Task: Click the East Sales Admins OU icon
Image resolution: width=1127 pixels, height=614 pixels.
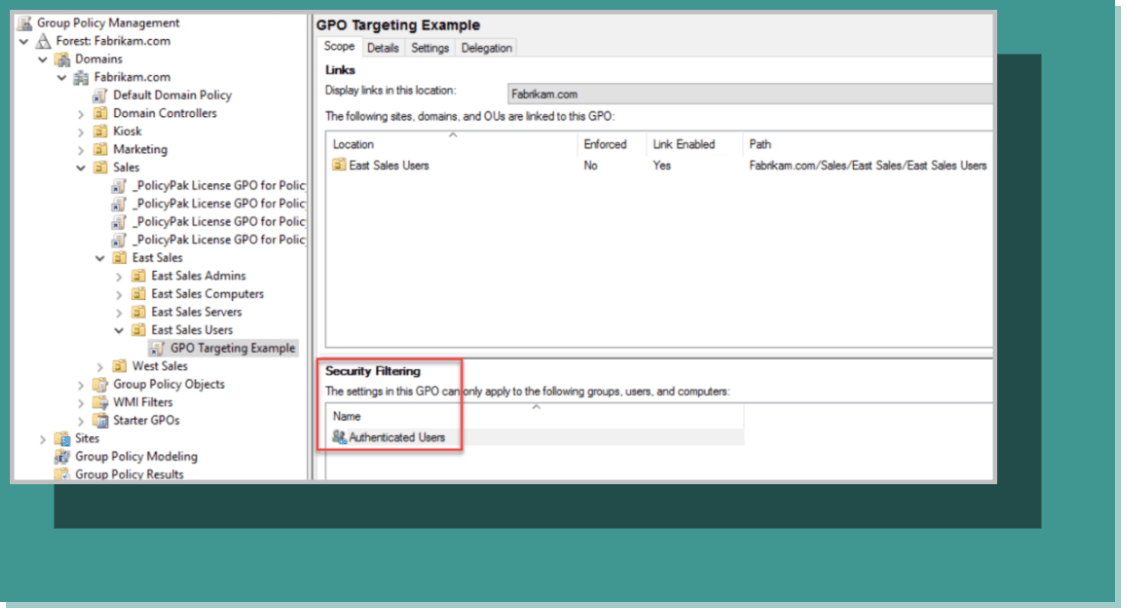Action: point(139,275)
